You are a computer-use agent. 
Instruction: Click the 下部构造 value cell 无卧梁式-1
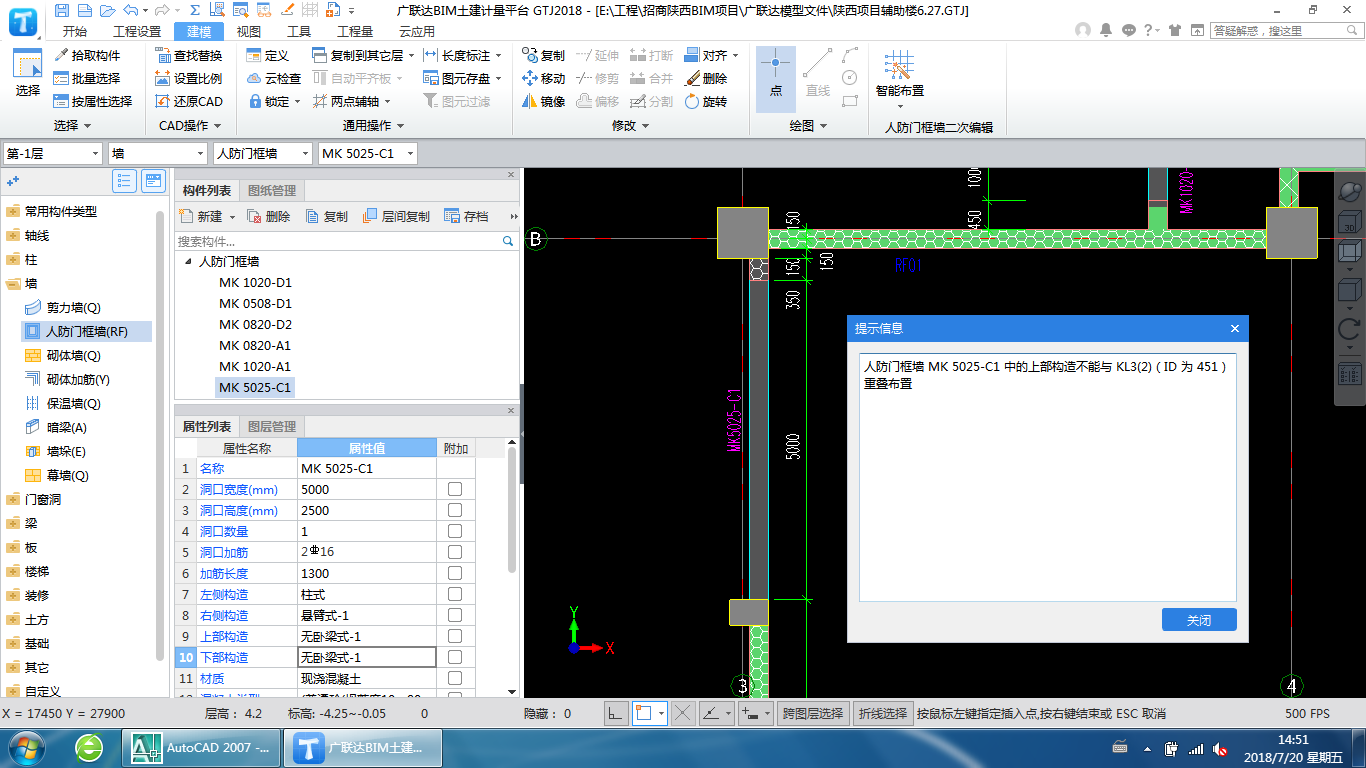pyautogui.click(x=367, y=657)
